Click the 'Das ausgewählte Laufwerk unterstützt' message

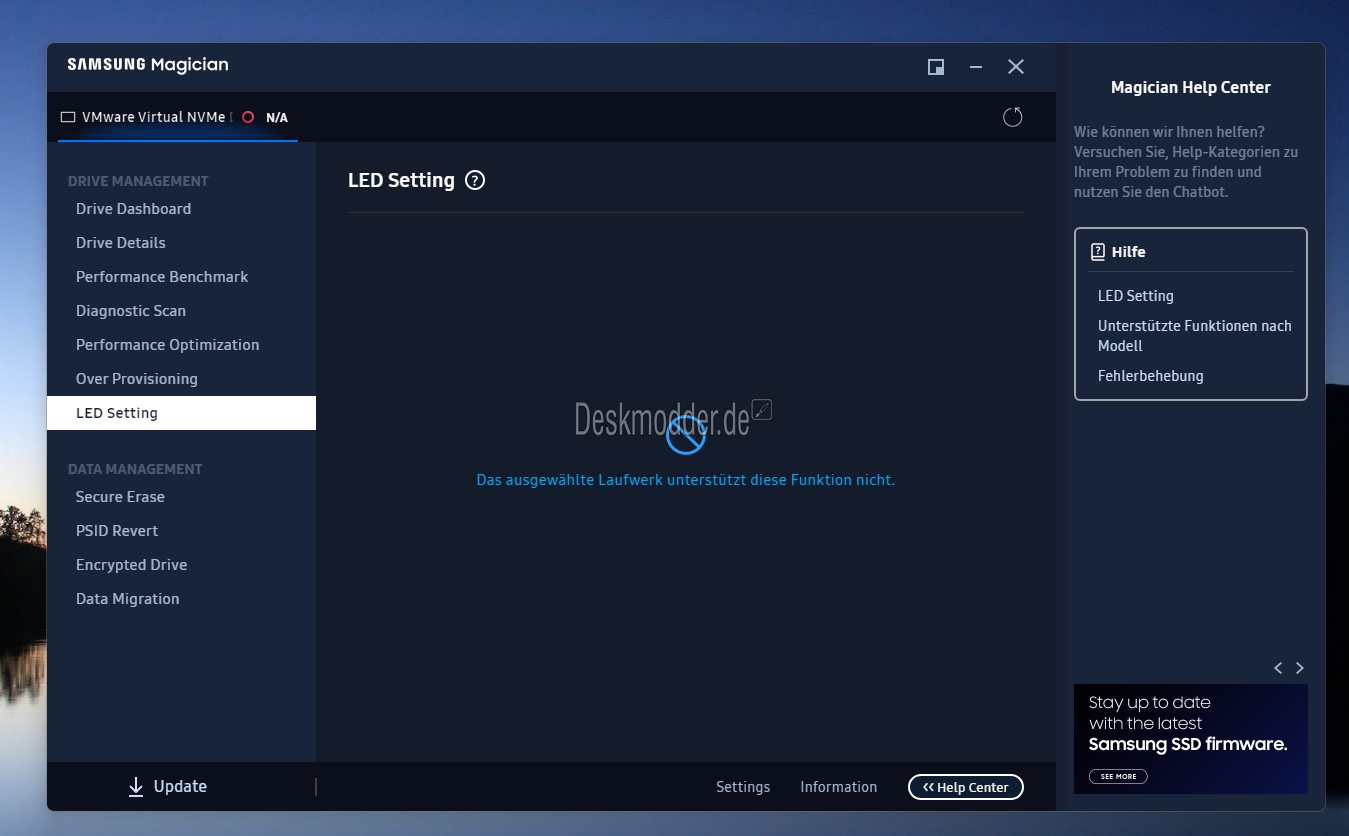(x=685, y=480)
